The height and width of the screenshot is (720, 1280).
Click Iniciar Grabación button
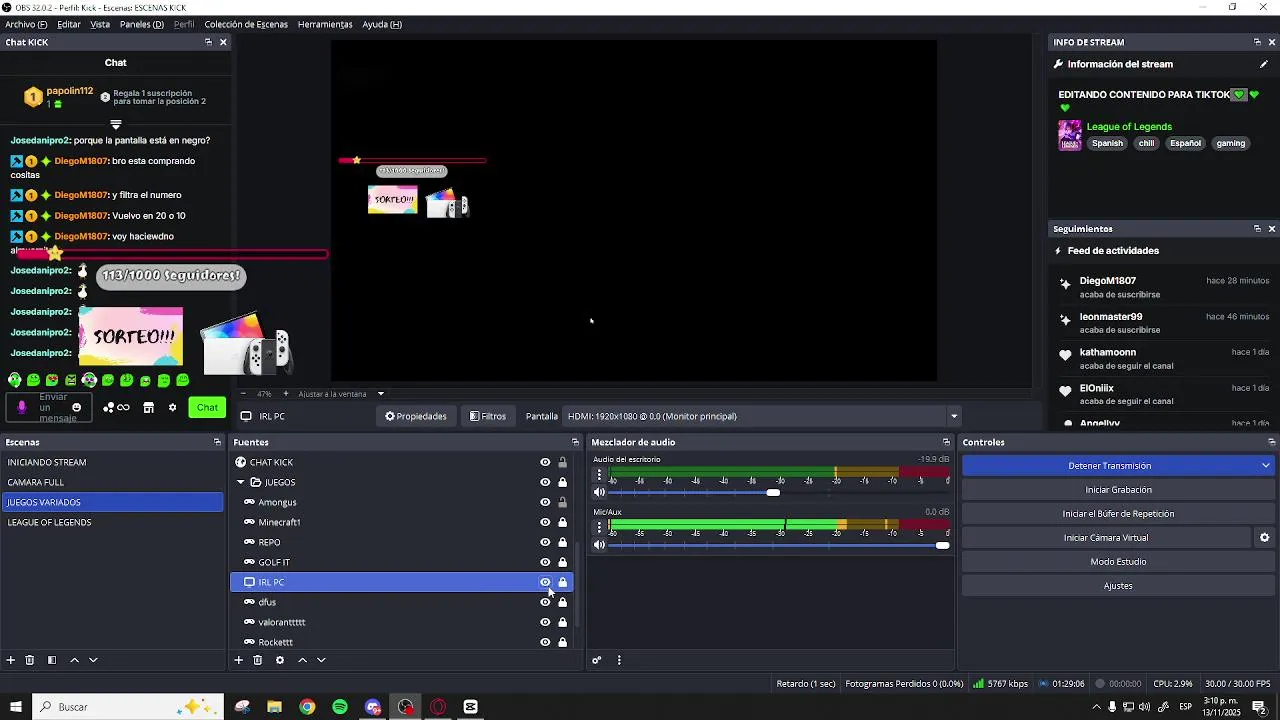tap(1118, 490)
